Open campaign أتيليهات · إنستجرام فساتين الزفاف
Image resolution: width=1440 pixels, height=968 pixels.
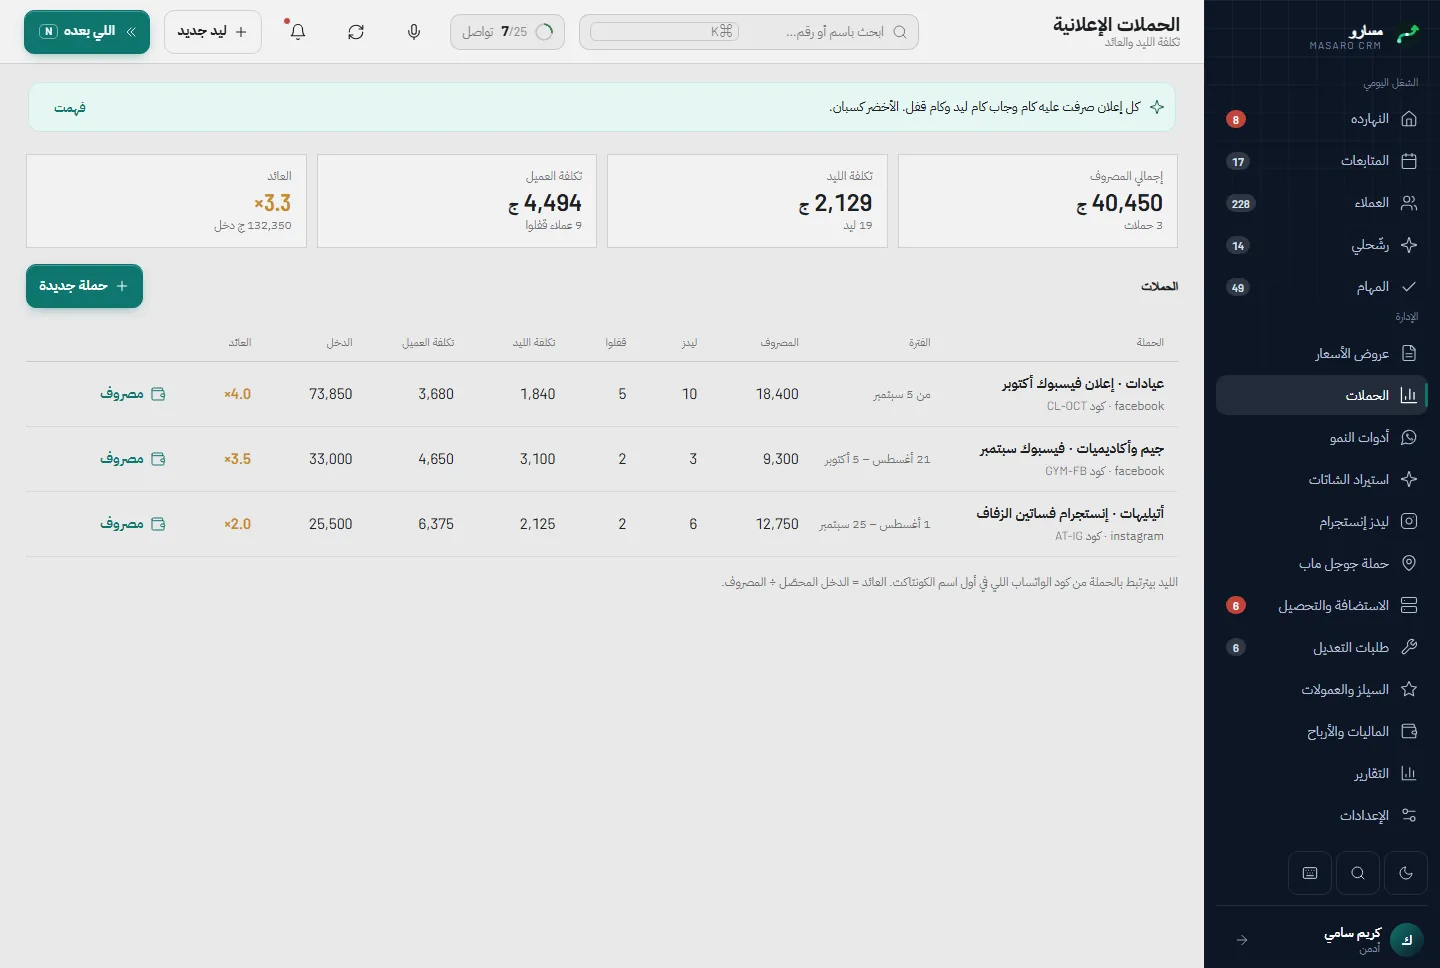pos(1070,514)
